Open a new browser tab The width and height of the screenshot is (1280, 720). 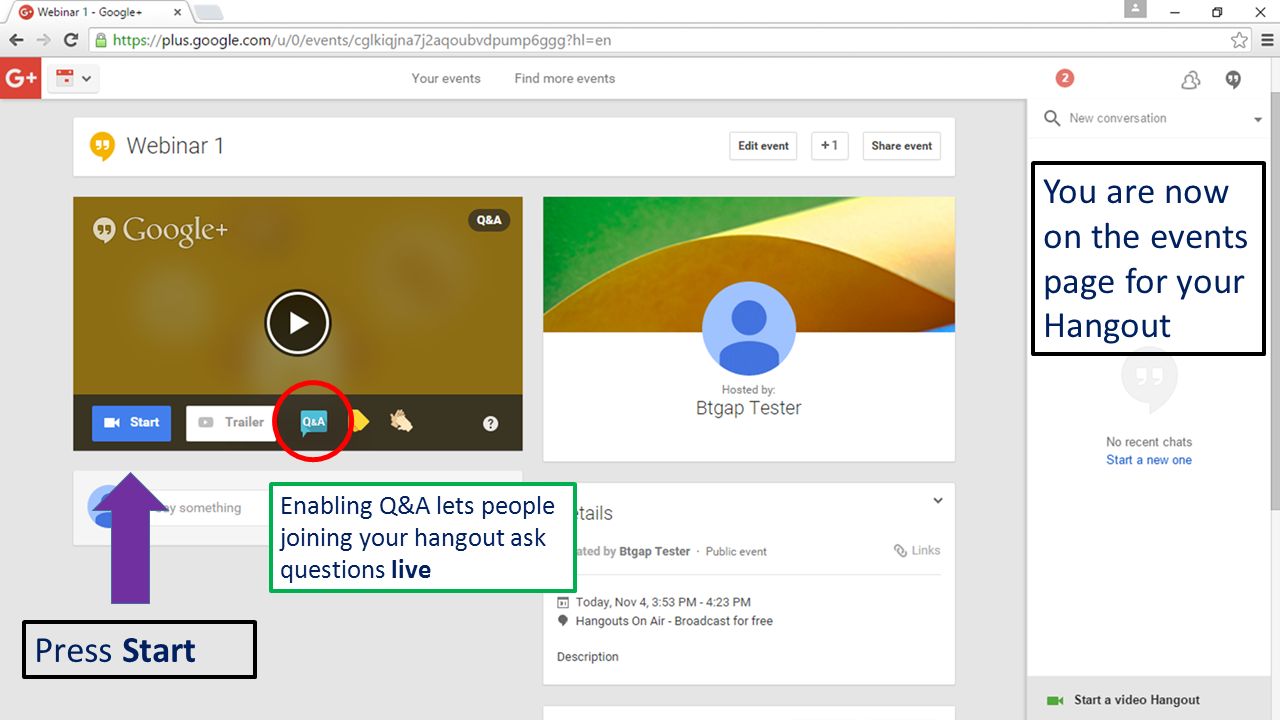click(x=208, y=13)
